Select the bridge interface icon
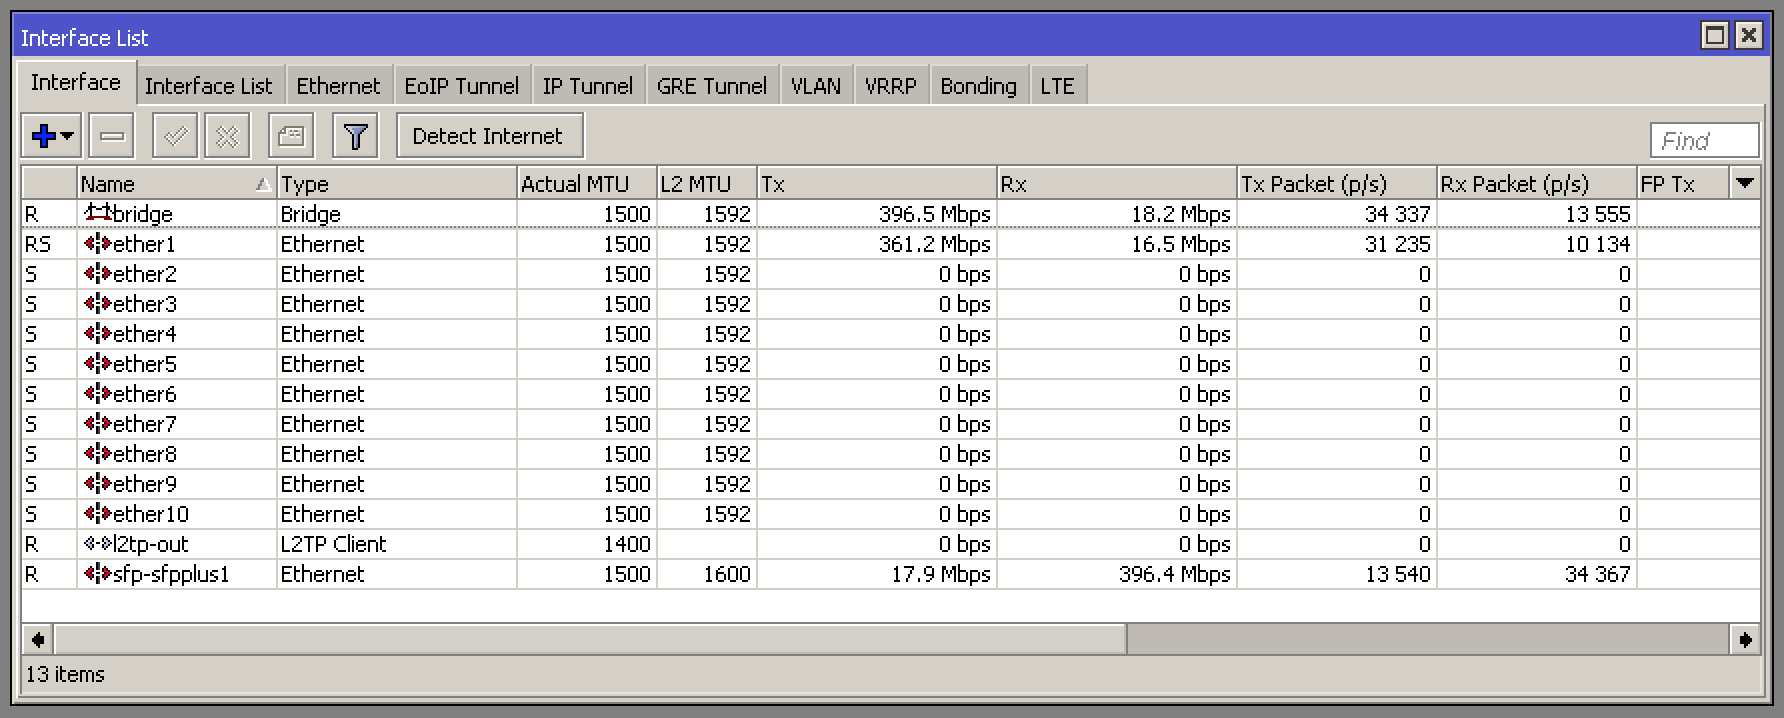The width and height of the screenshot is (1784, 718). click(x=98, y=213)
